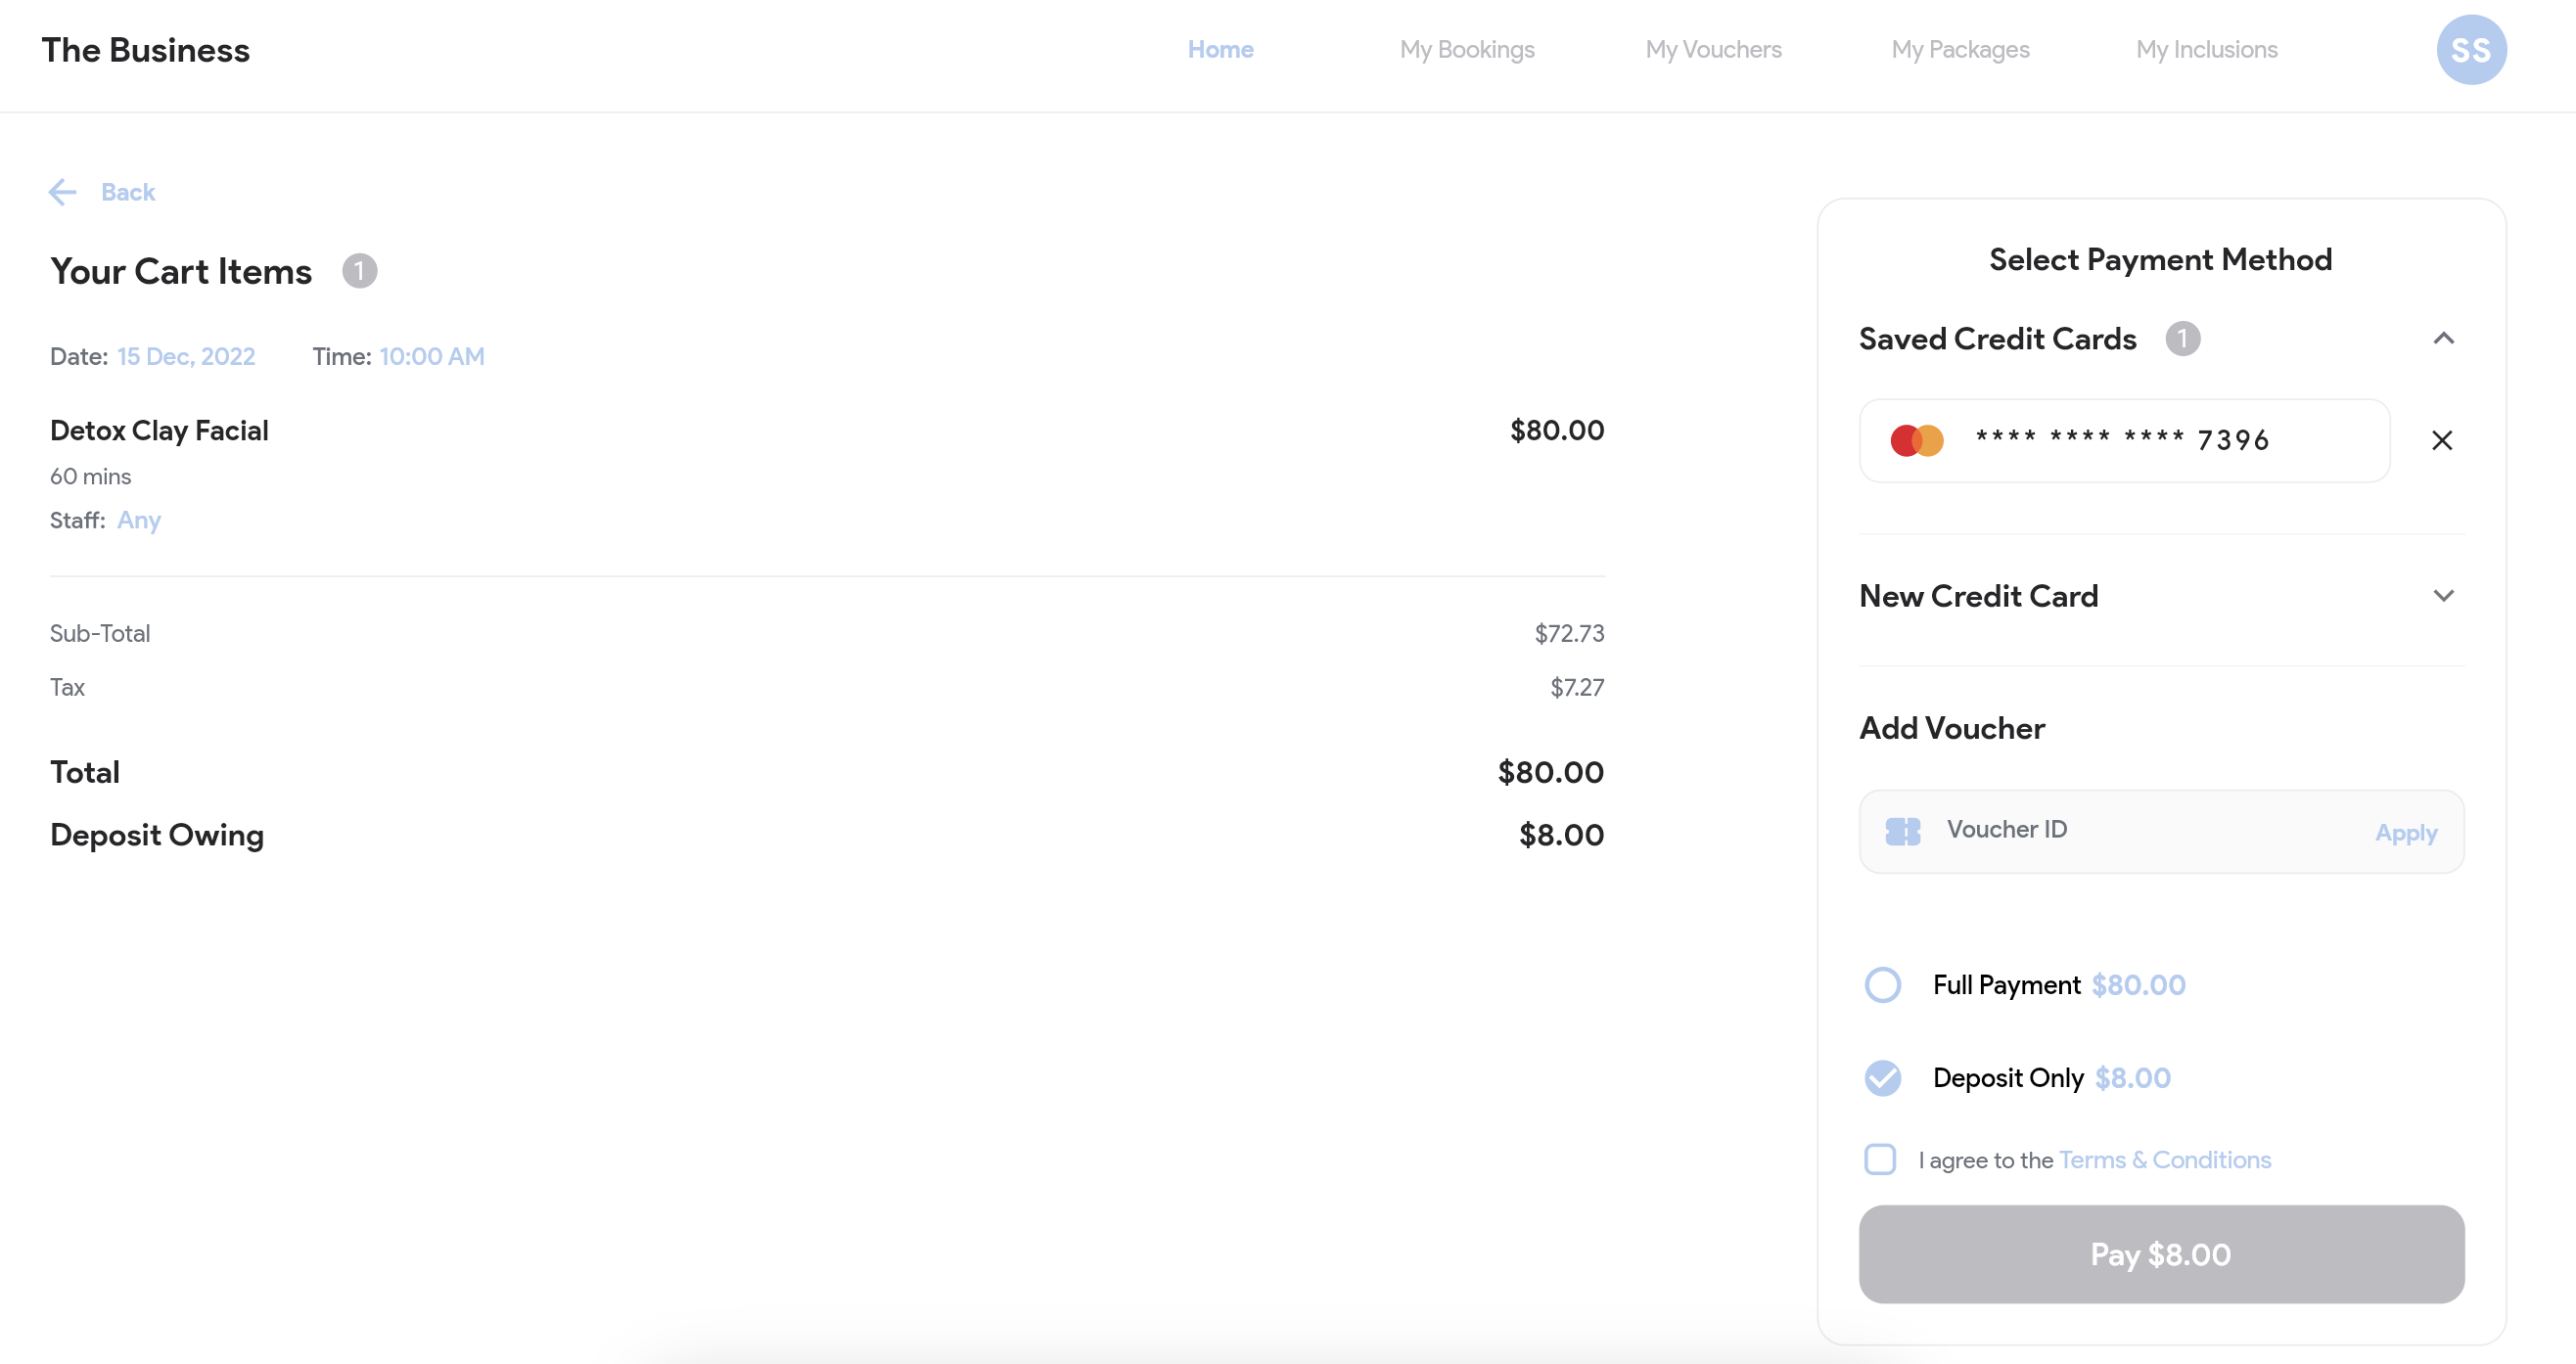Click the voucher ticket icon
The height and width of the screenshot is (1364, 2576).
pyautogui.click(x=1902, y=831)
